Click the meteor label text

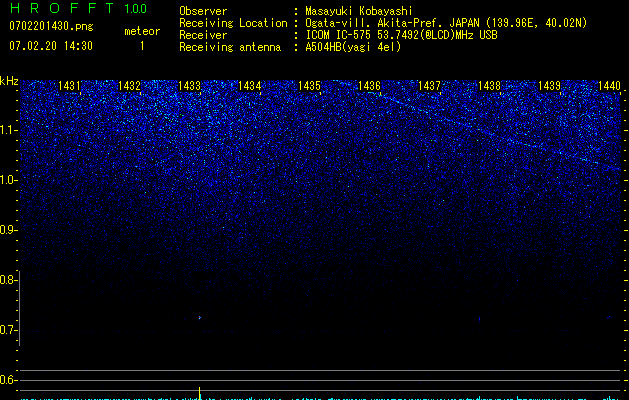(x=142, y=31)
